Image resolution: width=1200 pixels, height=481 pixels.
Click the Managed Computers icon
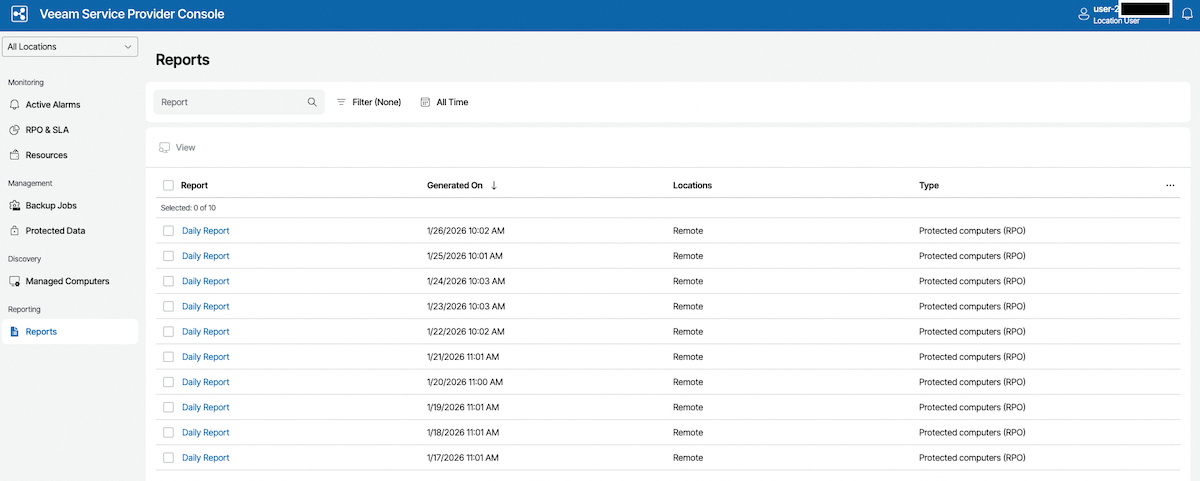[14, 281]
